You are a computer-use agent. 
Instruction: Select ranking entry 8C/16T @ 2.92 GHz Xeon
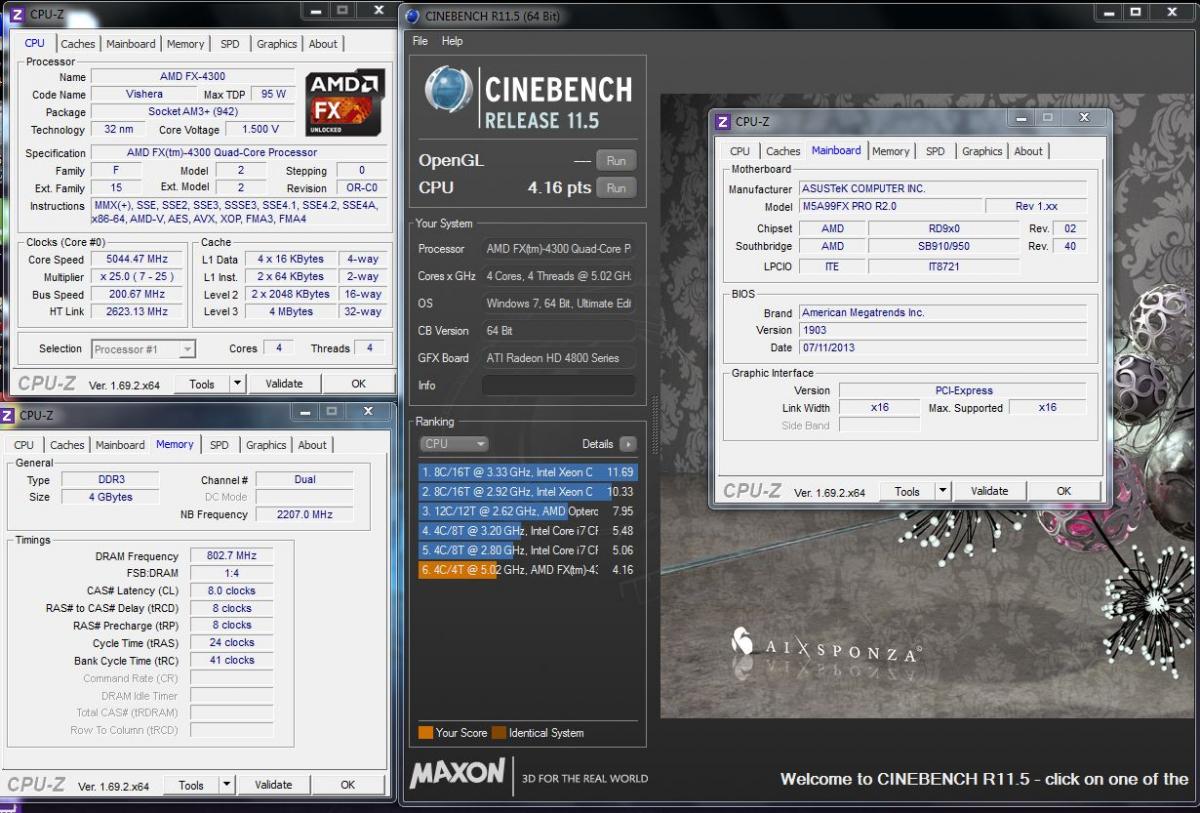527,492
